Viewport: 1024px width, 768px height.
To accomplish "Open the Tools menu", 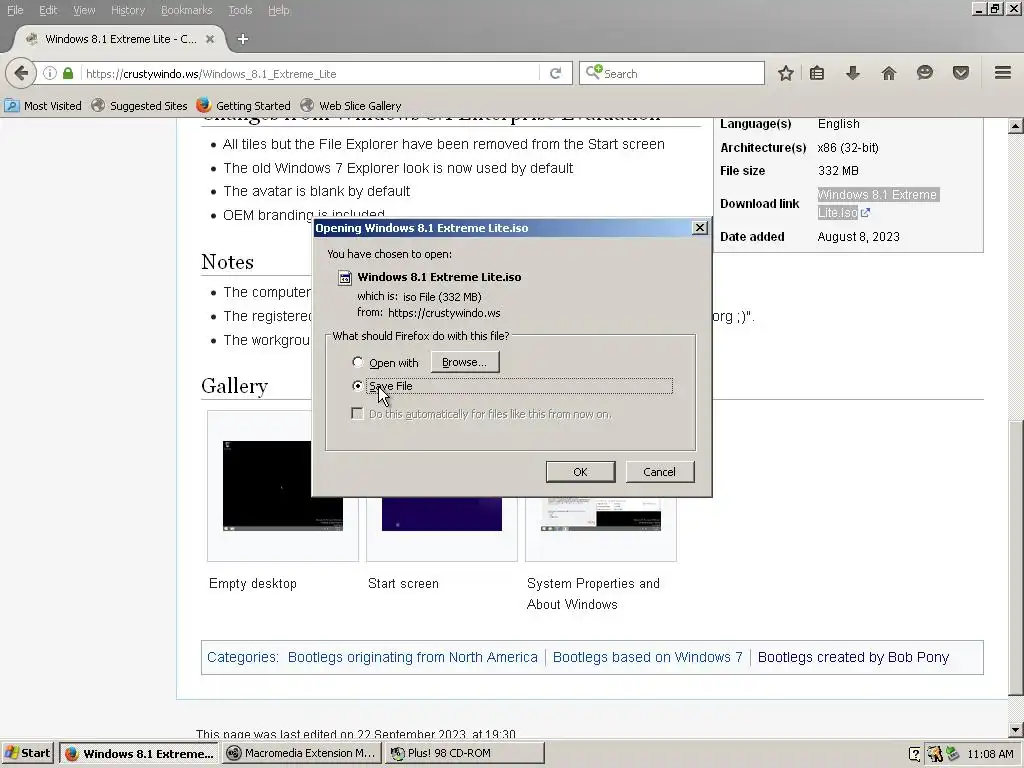I will (240, 10).
